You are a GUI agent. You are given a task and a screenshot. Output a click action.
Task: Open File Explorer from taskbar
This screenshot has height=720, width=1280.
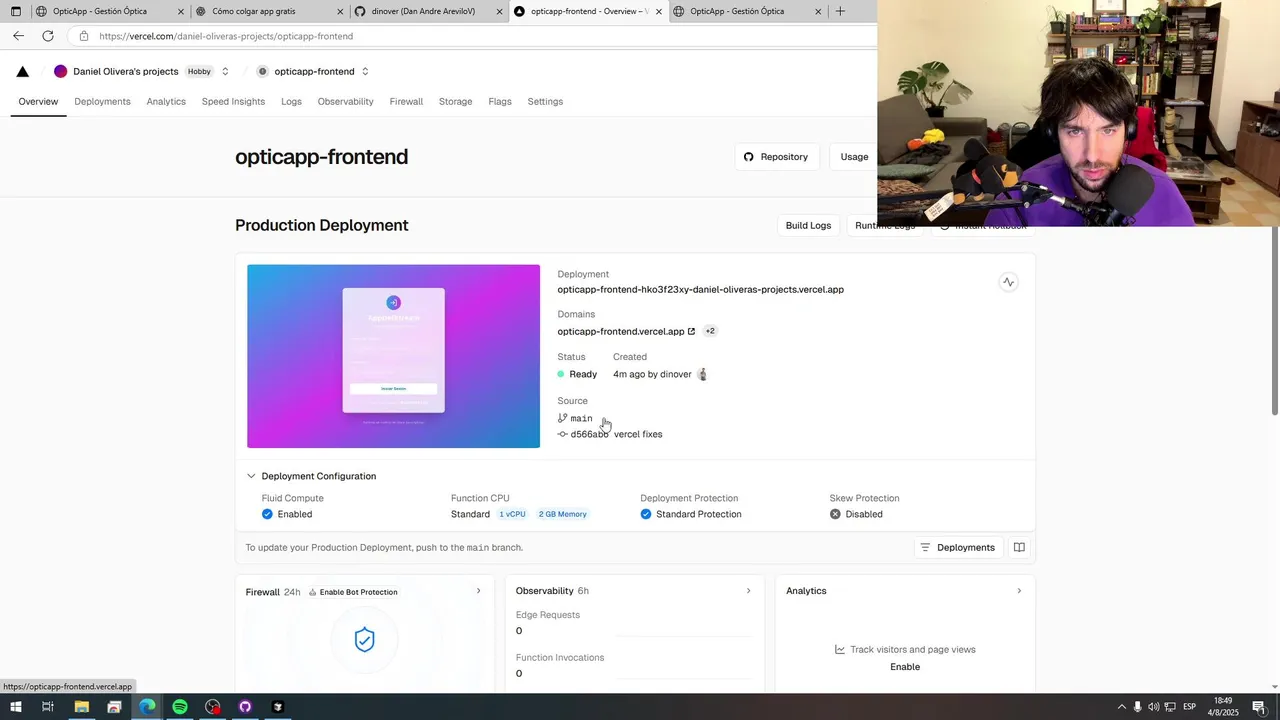(81, 707)
